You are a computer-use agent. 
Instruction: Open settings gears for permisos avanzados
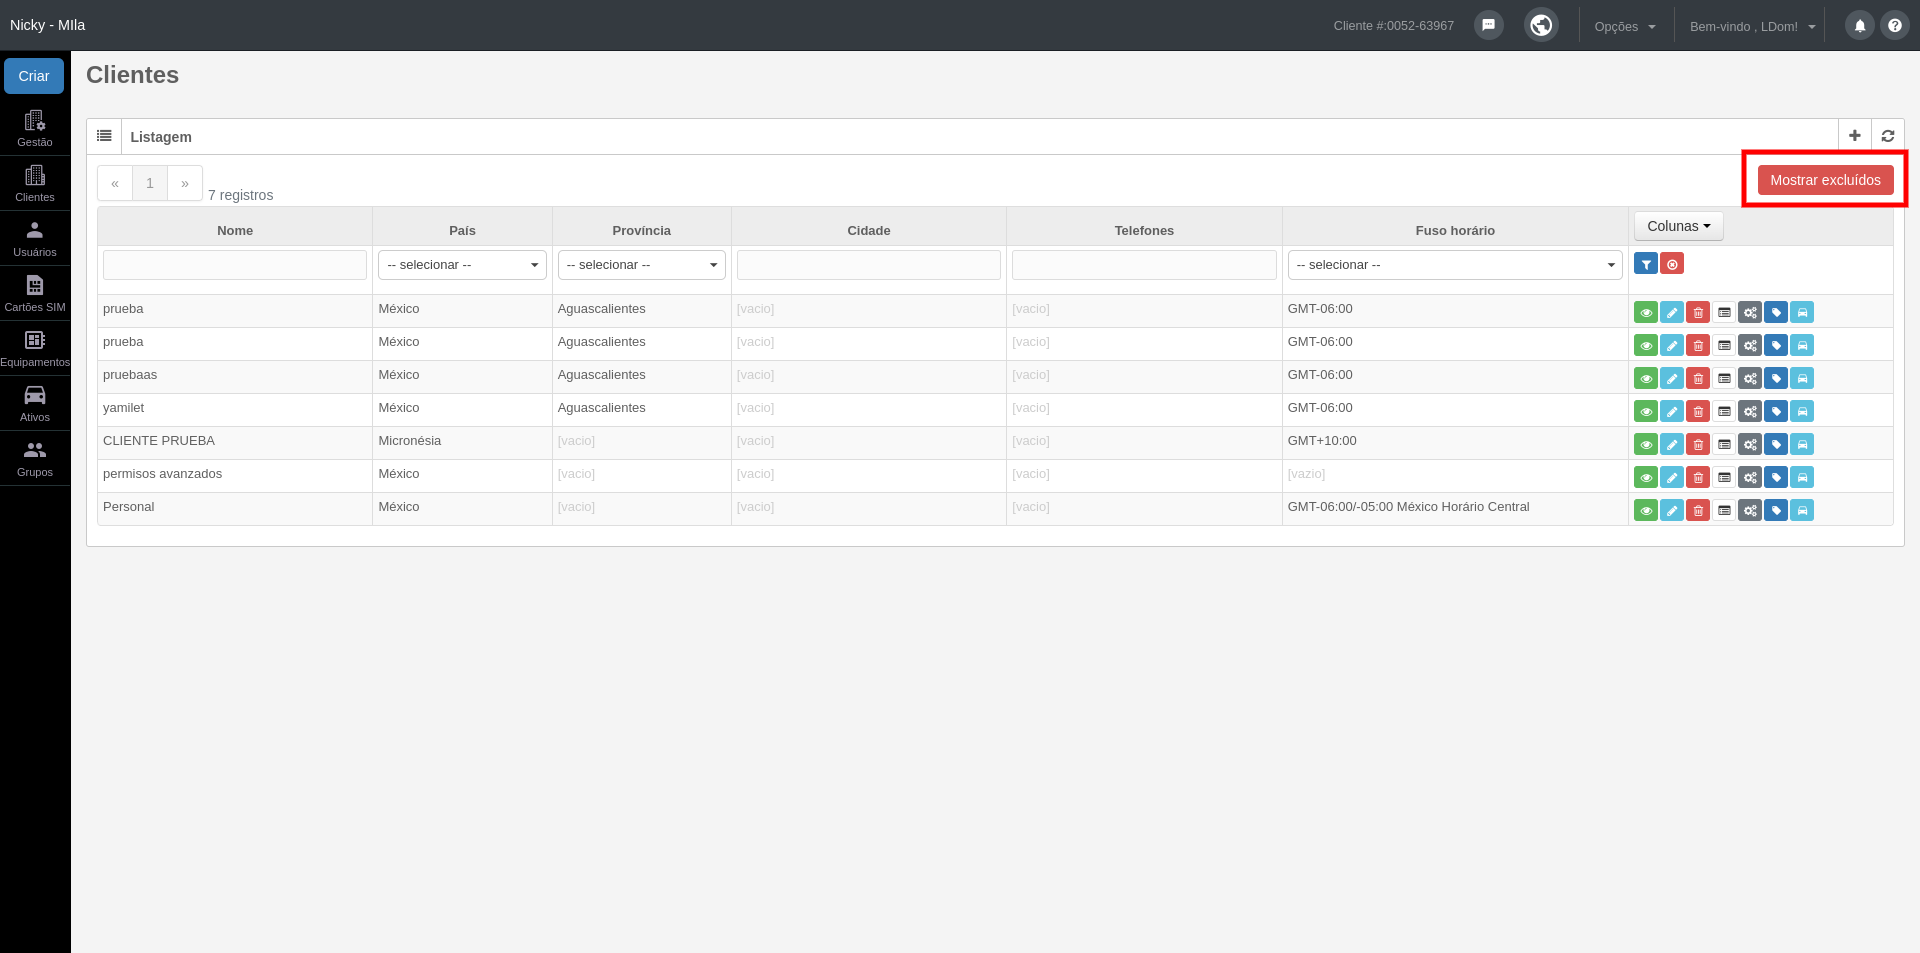tap(1750, 477)
